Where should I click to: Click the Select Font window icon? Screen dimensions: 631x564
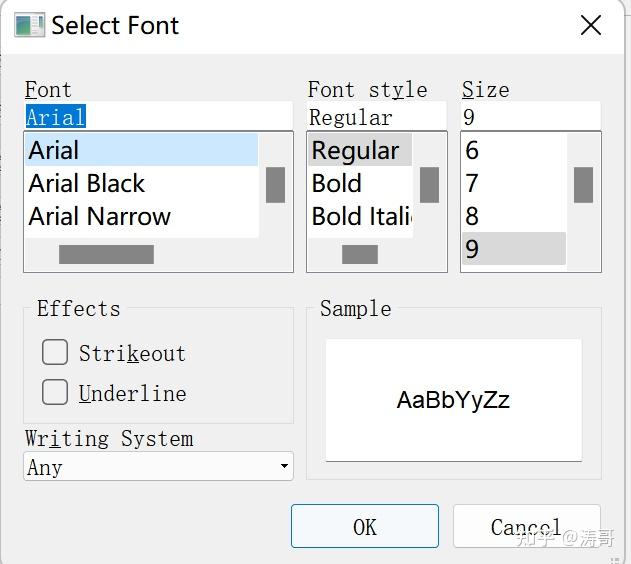tap(29, 25)
